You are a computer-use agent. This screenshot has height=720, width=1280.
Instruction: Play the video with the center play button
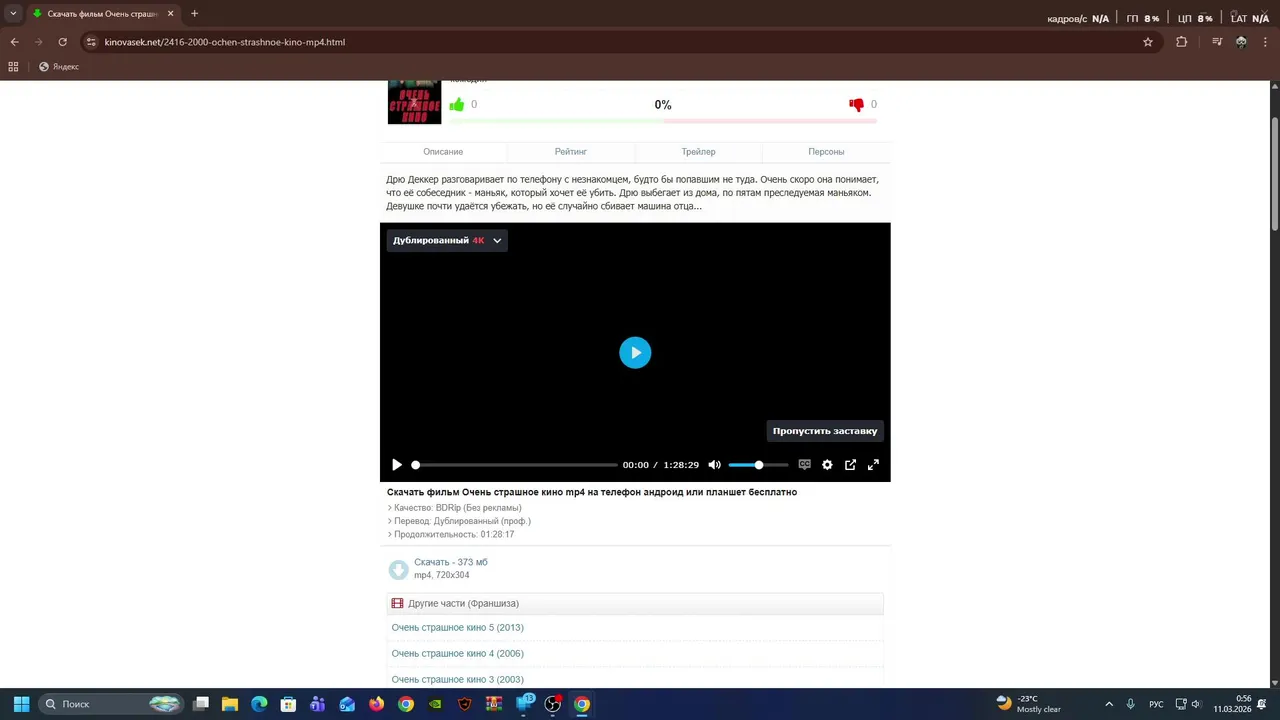pos(635,352)
